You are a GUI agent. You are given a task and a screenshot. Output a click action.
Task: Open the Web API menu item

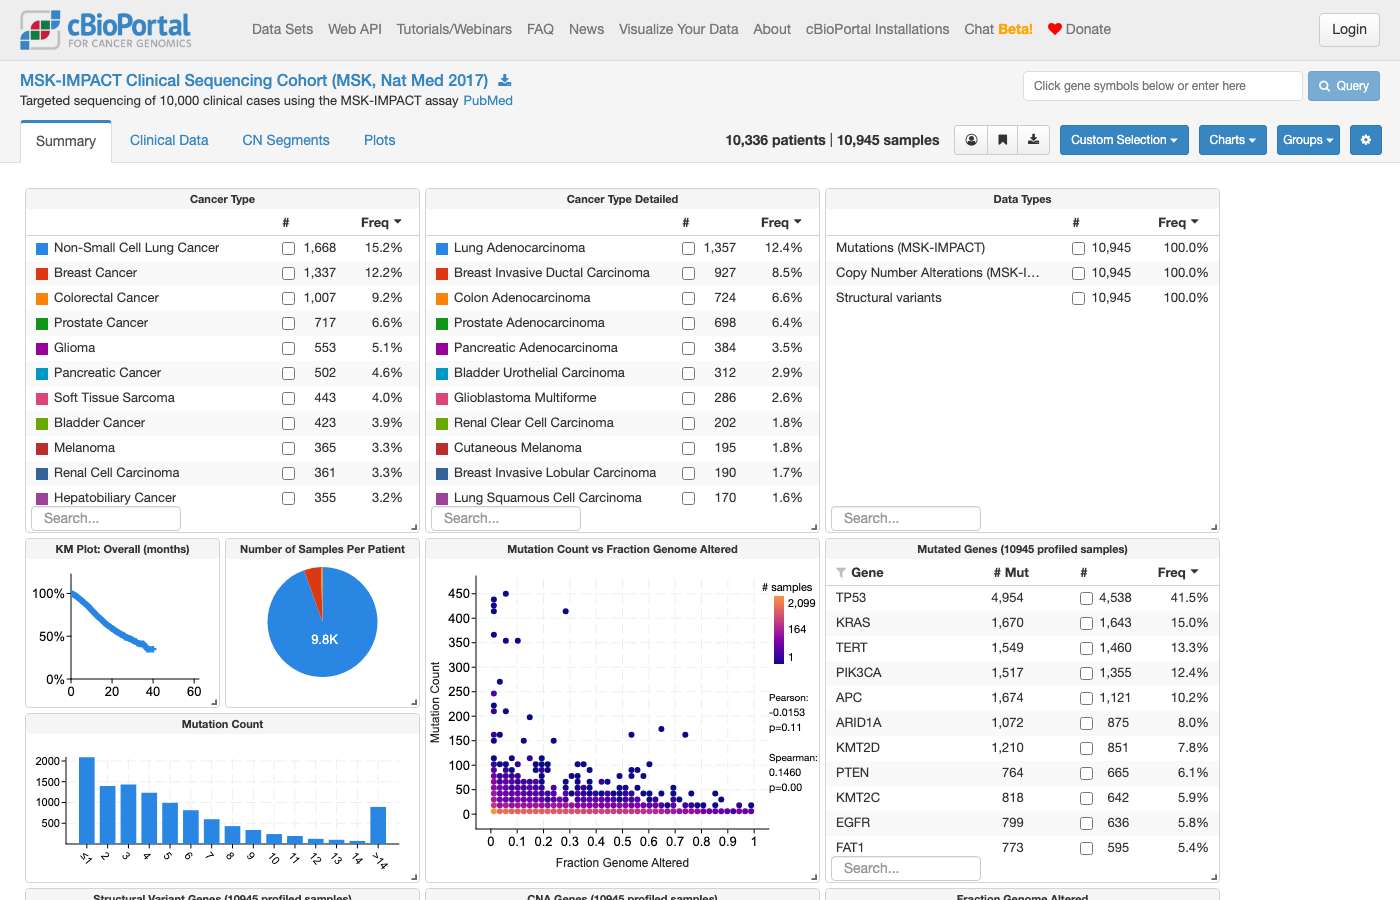pyautogui.click(x=355, y=29)
